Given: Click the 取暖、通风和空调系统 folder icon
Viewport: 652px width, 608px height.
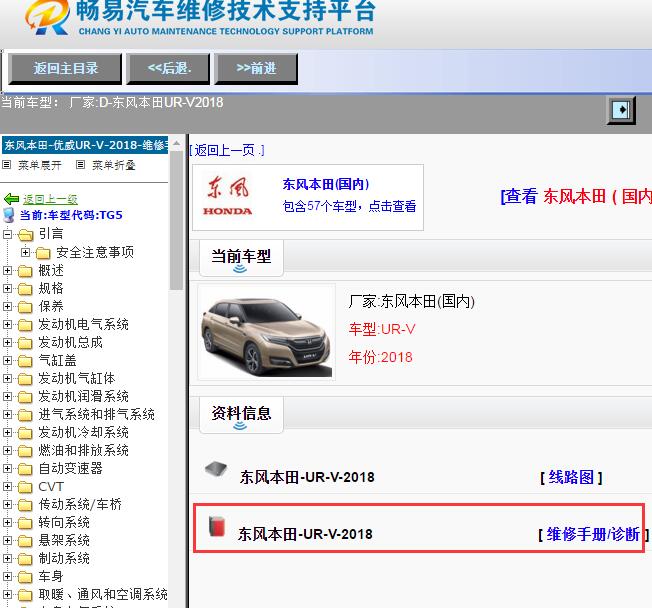Looking at the screenshot, I should 25,595.
